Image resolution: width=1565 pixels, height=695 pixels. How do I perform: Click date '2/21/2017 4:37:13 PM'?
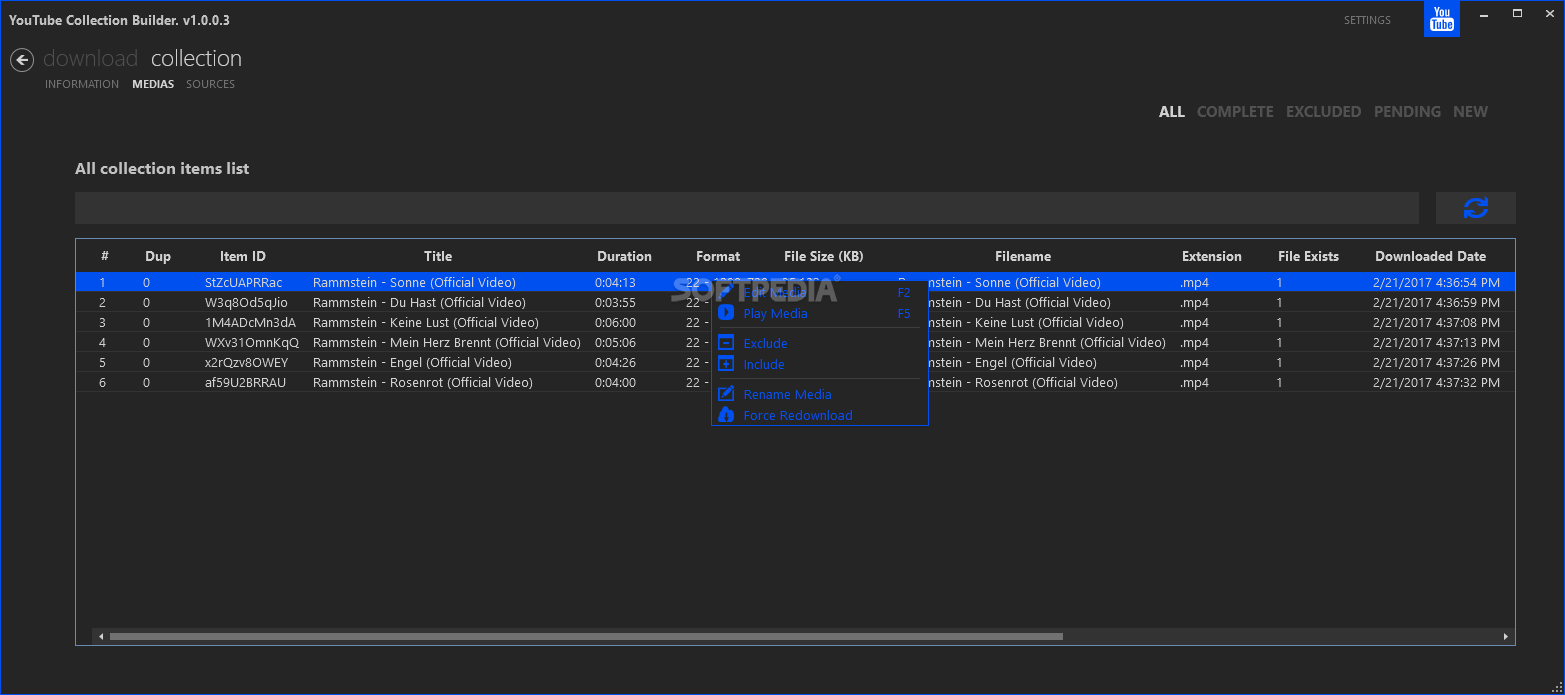click(1436, 343)
